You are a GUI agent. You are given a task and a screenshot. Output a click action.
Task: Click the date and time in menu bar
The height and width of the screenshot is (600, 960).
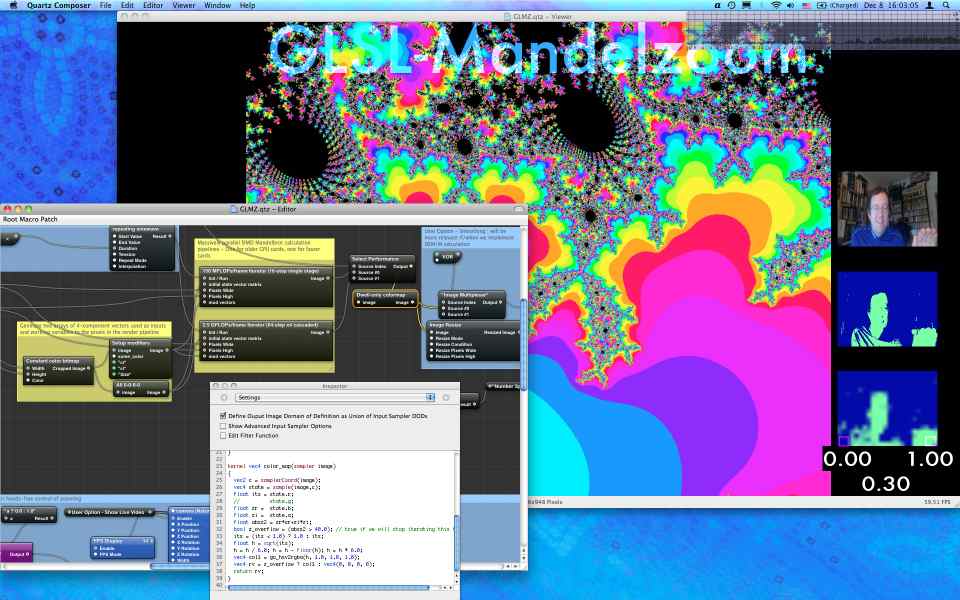coord(891,6)
